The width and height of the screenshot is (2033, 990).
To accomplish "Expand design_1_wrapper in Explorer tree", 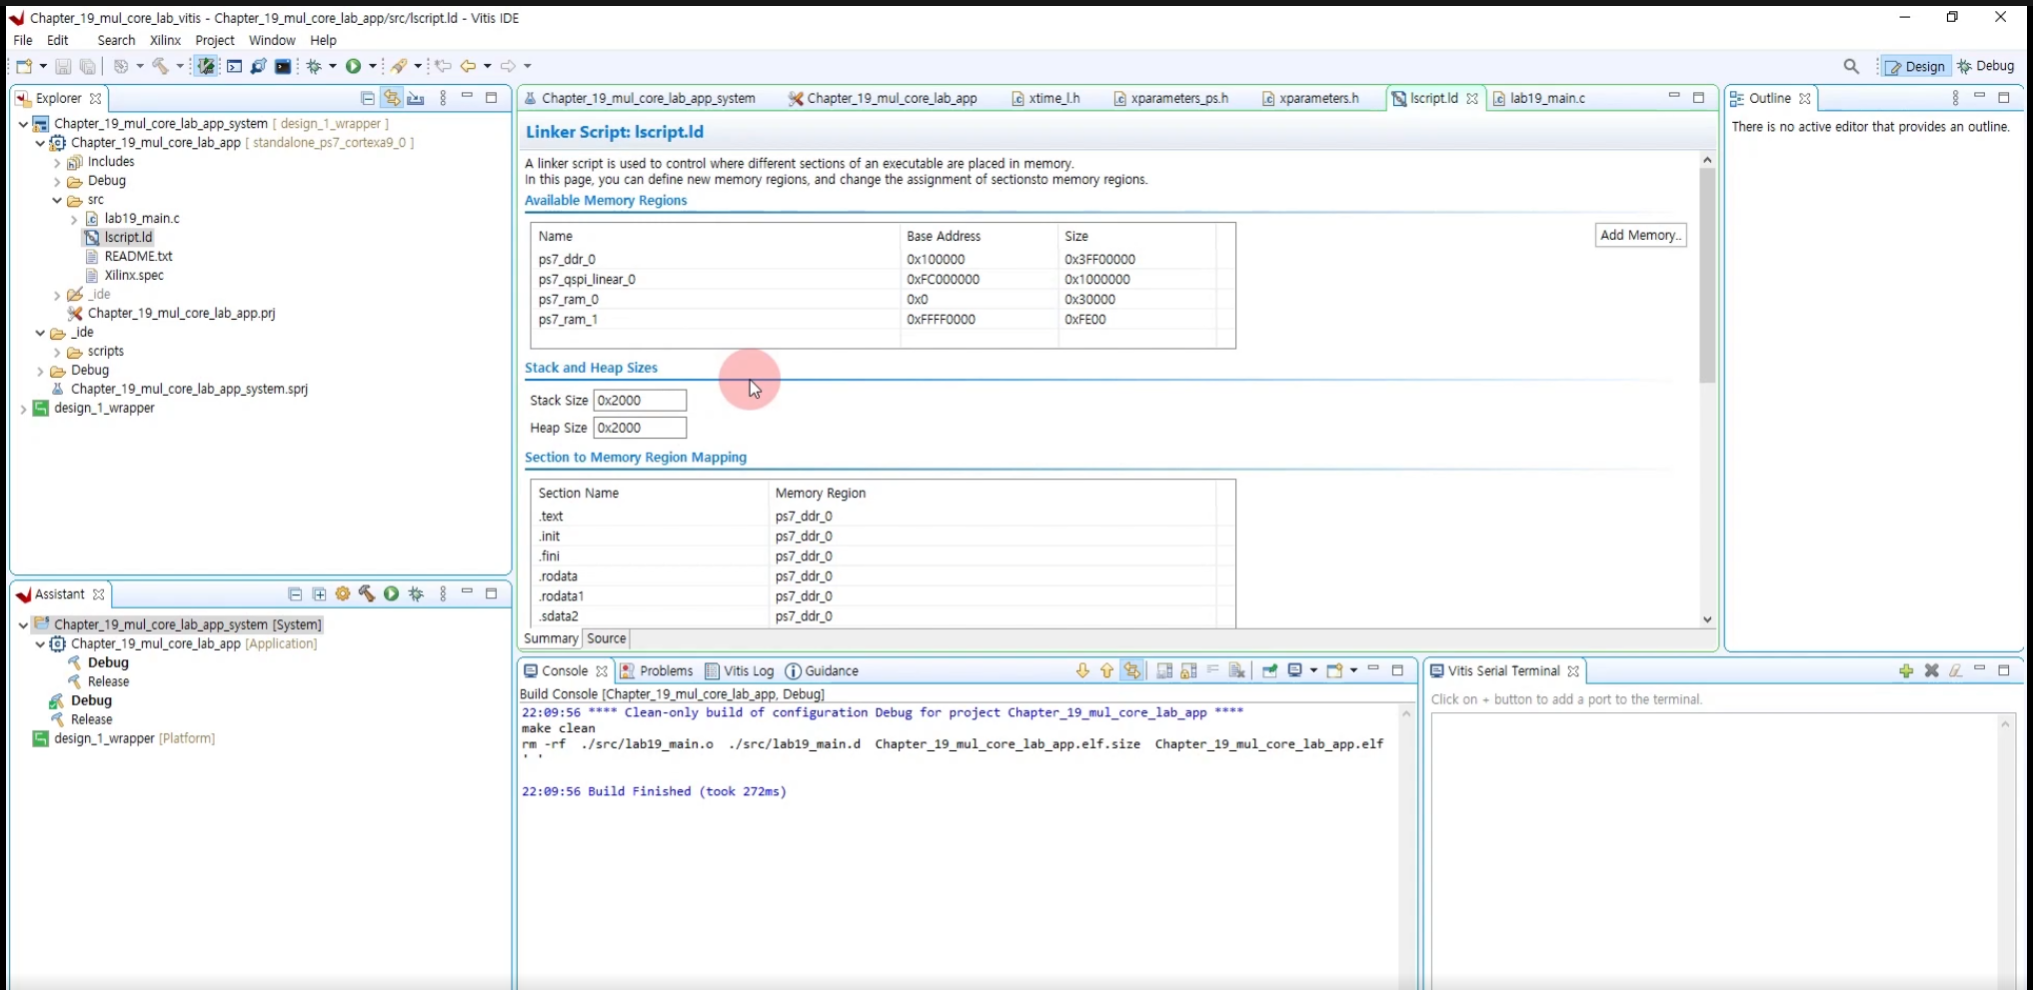I will point(23,409).
